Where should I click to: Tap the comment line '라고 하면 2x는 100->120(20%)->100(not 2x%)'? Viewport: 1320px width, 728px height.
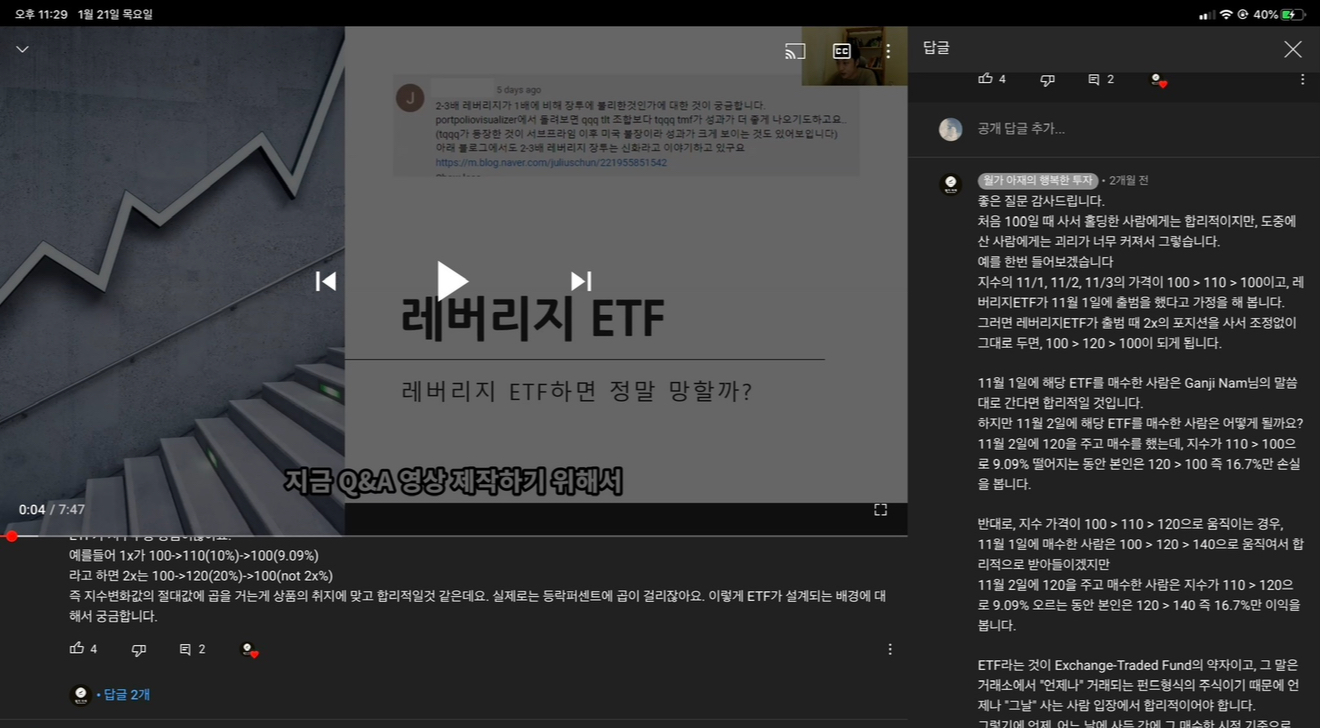click(201, 575)
